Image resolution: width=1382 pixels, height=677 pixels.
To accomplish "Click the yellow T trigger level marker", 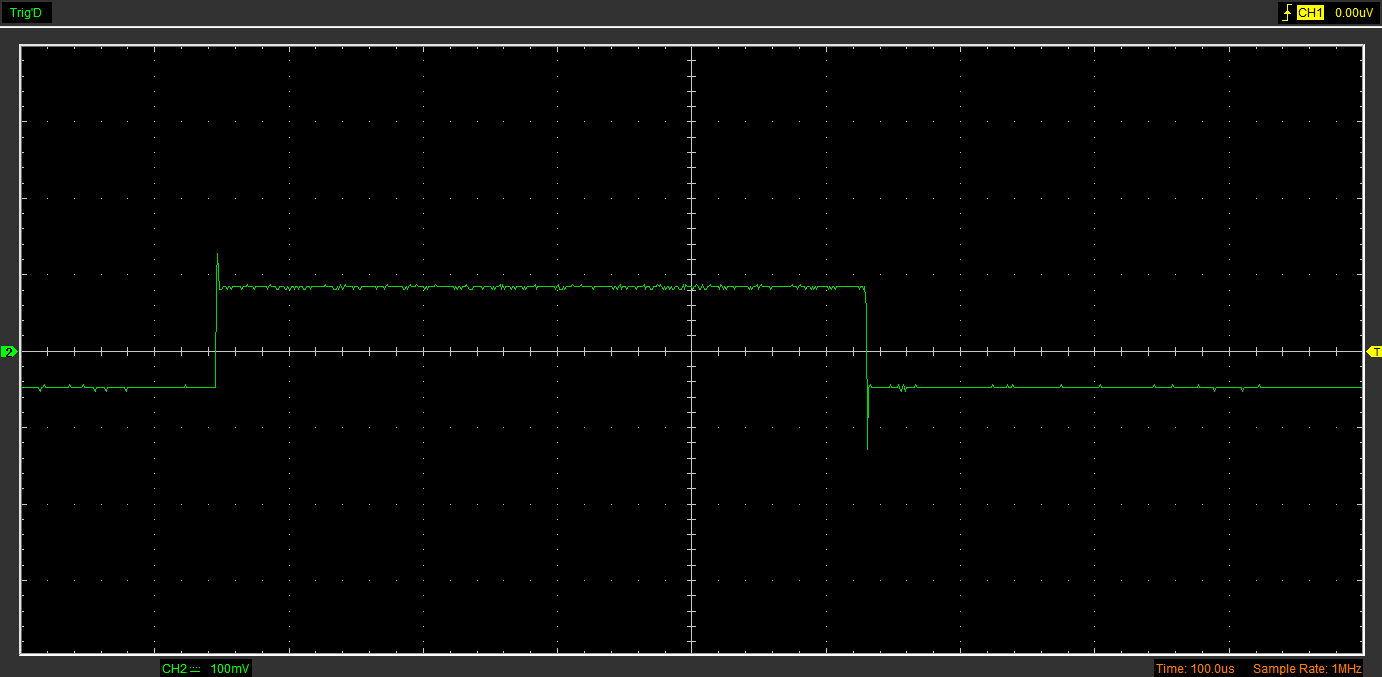I will tap(1374, 352).
